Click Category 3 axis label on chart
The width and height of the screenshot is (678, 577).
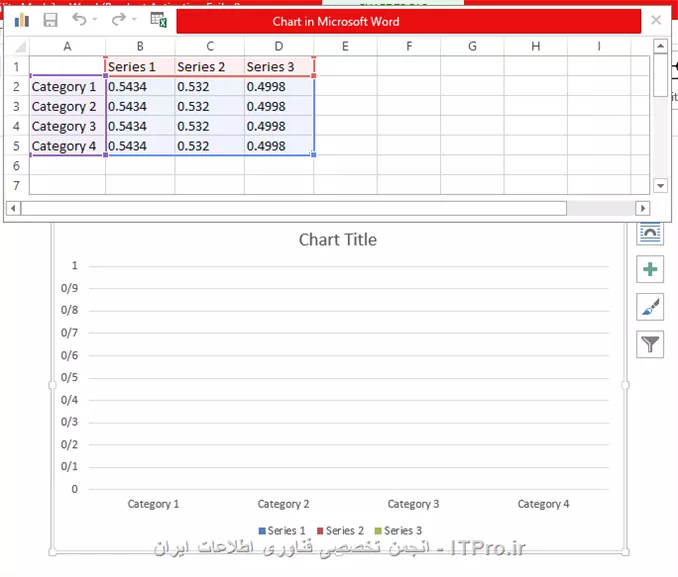pos(413,504)
